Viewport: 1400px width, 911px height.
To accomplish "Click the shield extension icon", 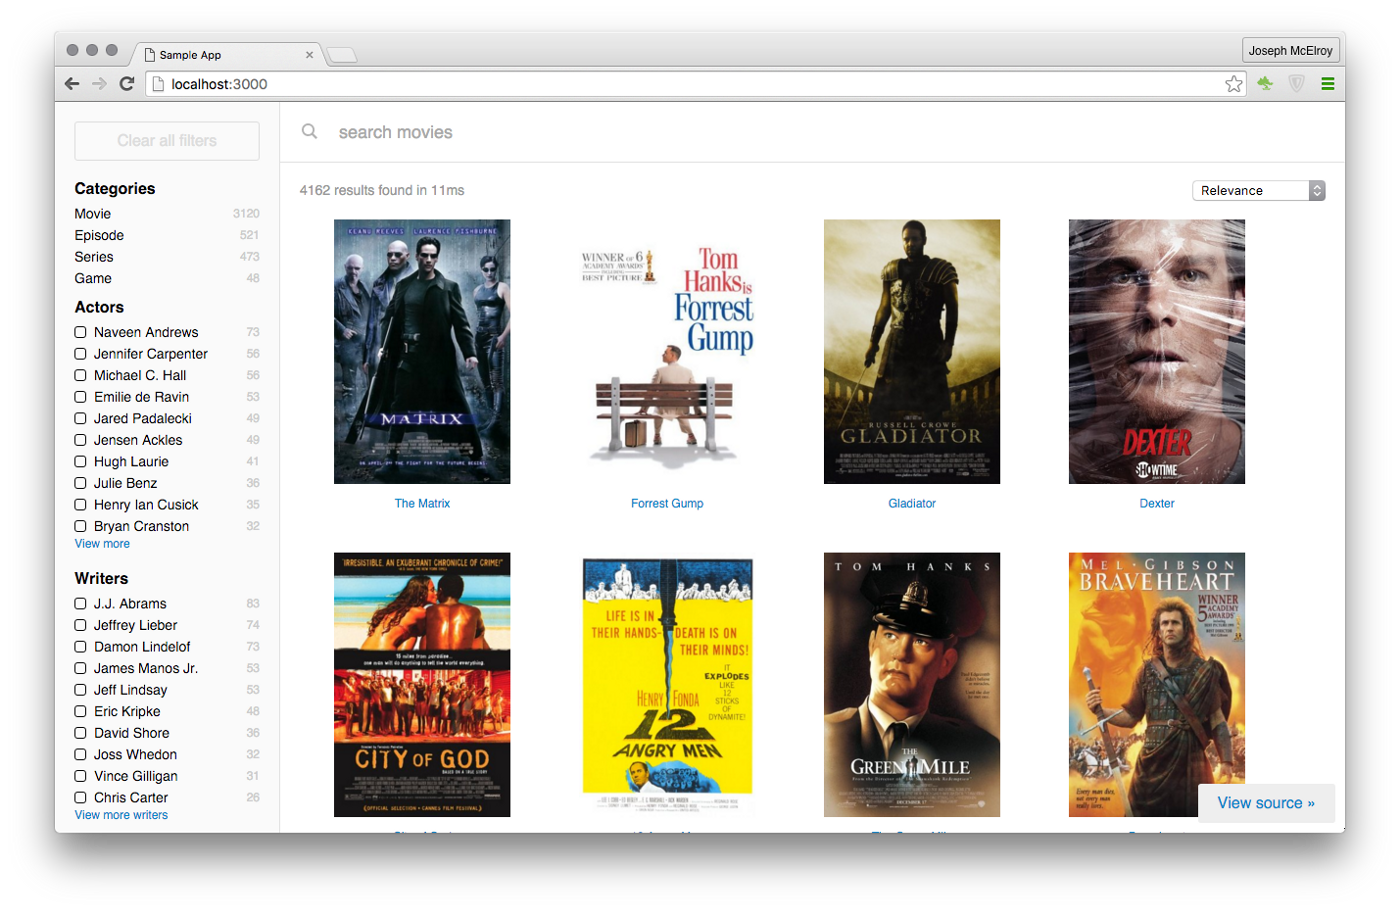I will (1297, 84).
